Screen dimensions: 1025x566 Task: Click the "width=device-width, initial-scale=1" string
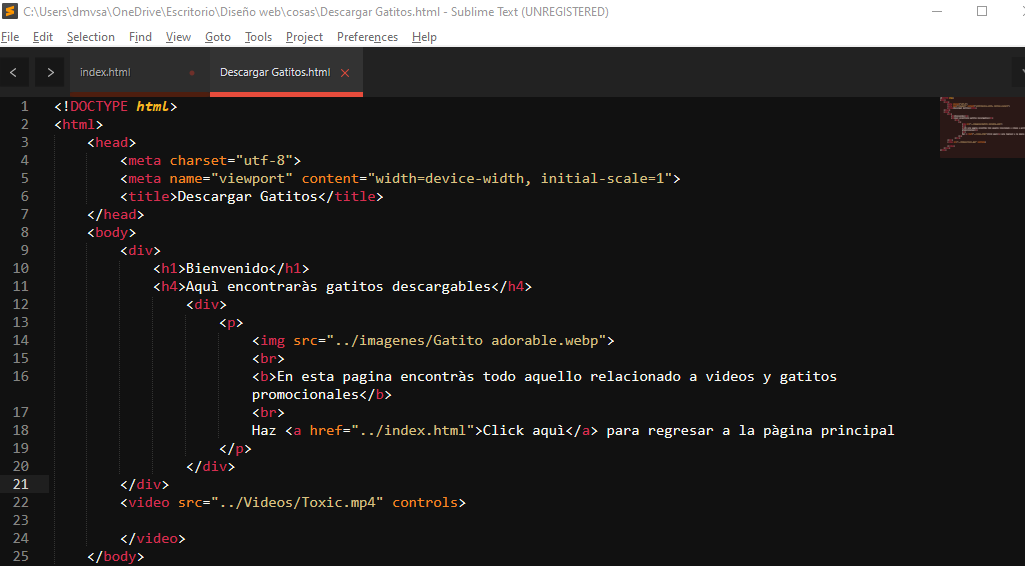pyautogui.click(x=520, y=178)
